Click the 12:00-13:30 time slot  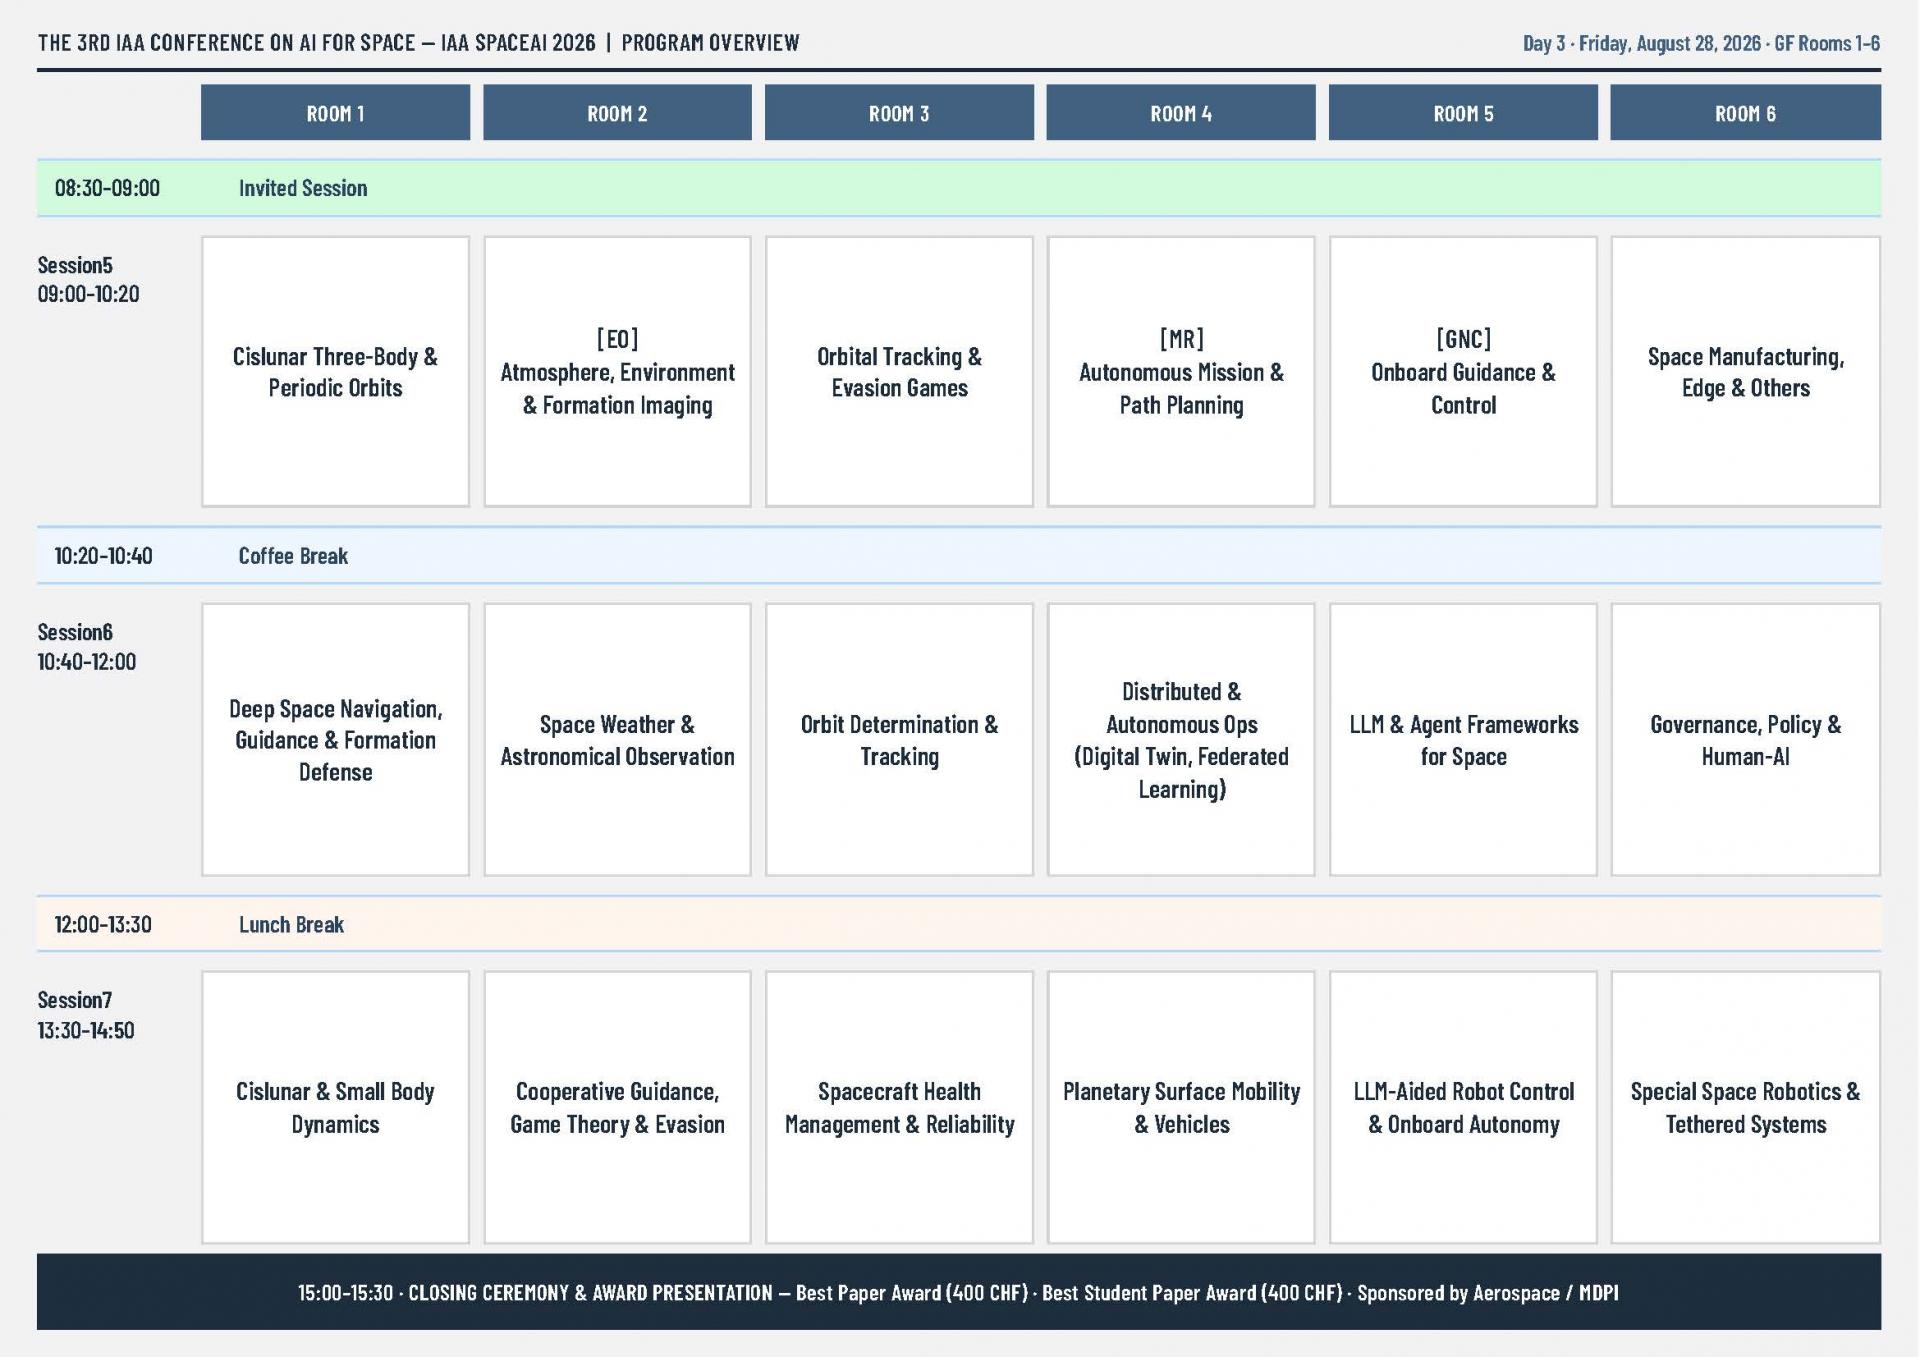click(x=103, y=924)
